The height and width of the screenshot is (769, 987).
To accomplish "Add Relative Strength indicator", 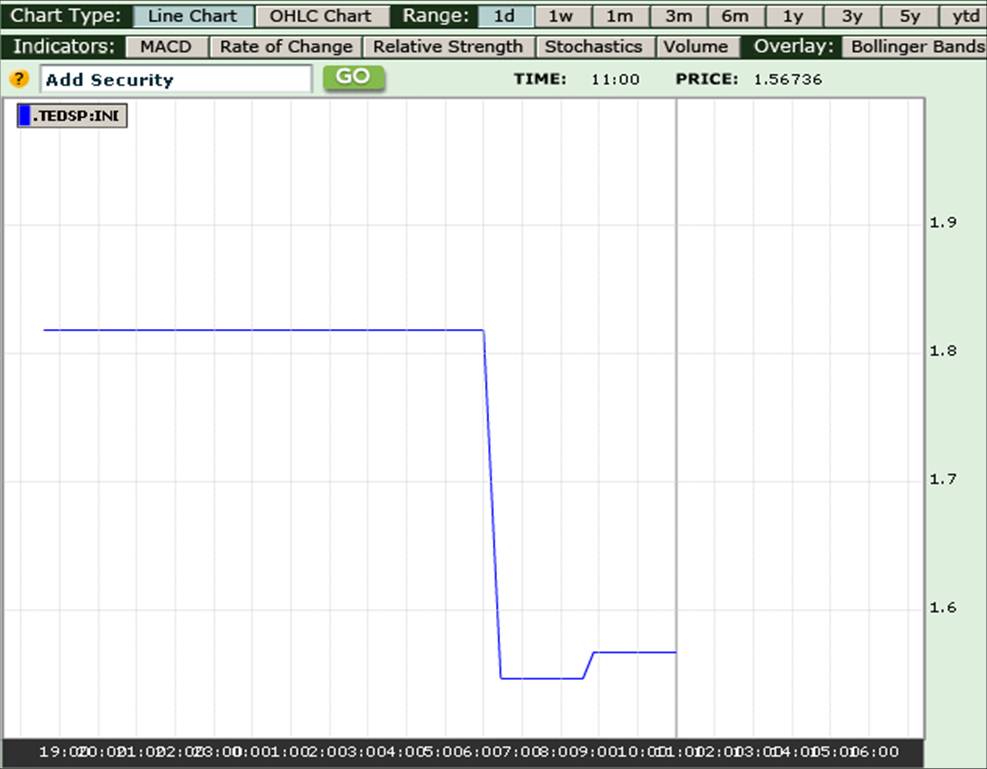I will point(448,47).
